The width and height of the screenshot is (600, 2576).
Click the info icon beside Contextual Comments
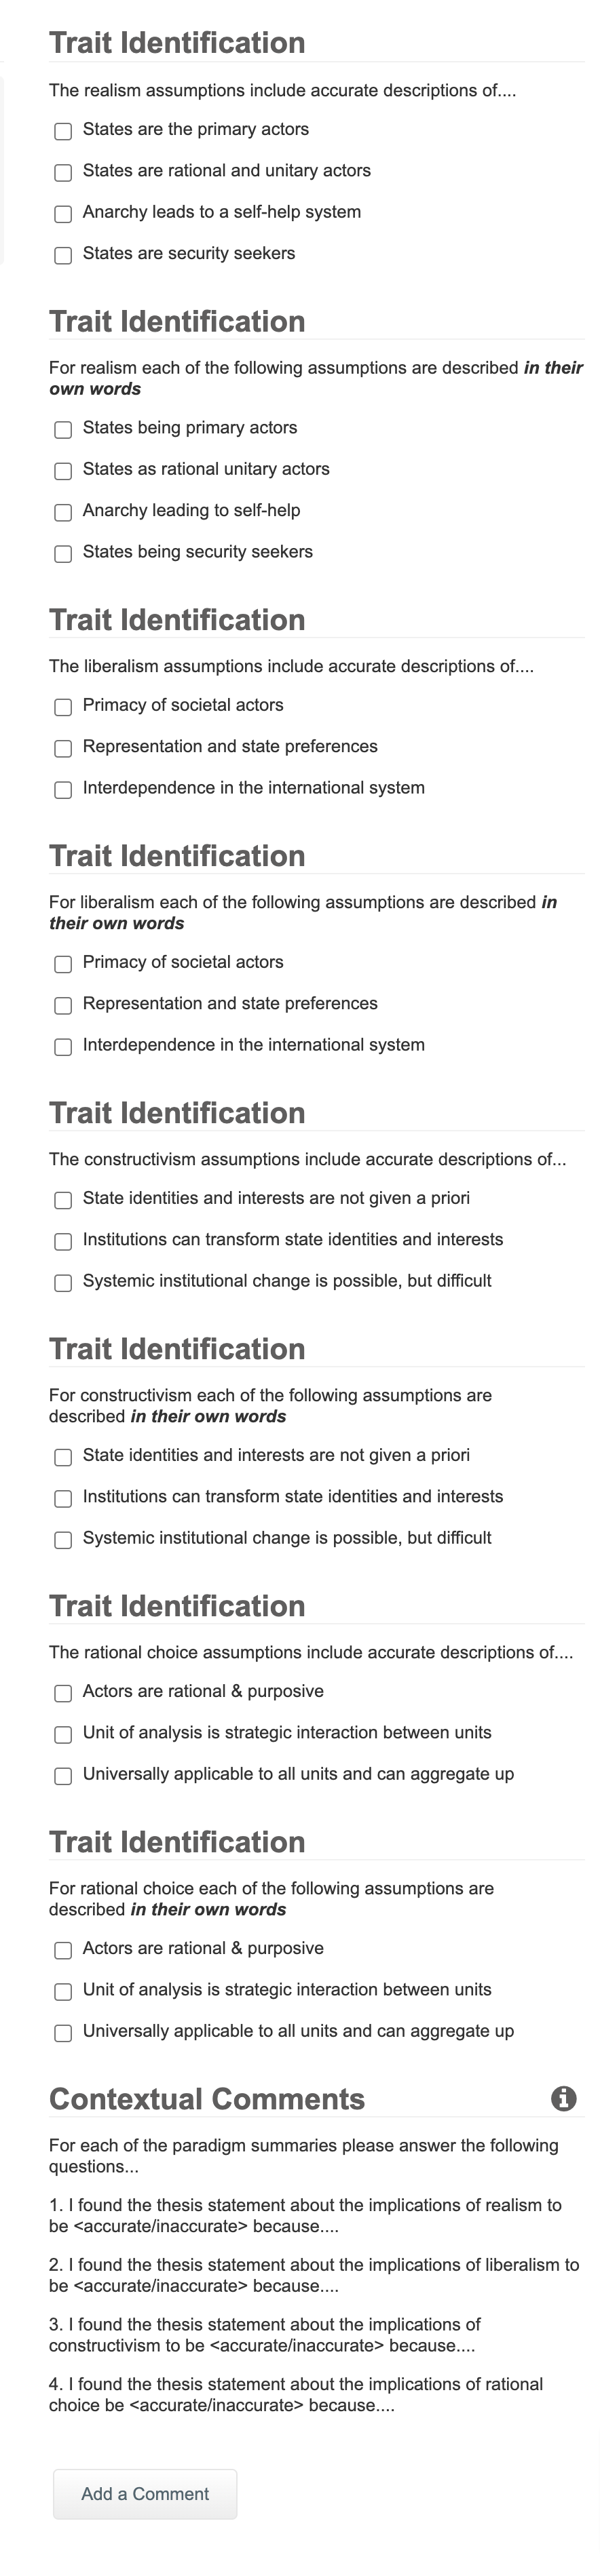(x=564, y=2098)
